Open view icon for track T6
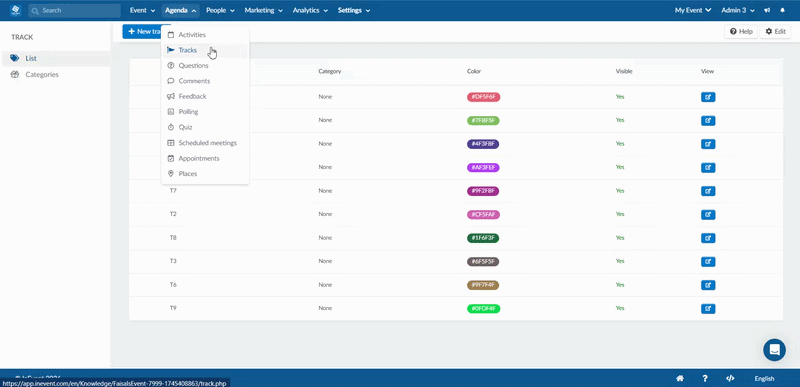Viewport: 800px width, 387px height. pos(708,285)
